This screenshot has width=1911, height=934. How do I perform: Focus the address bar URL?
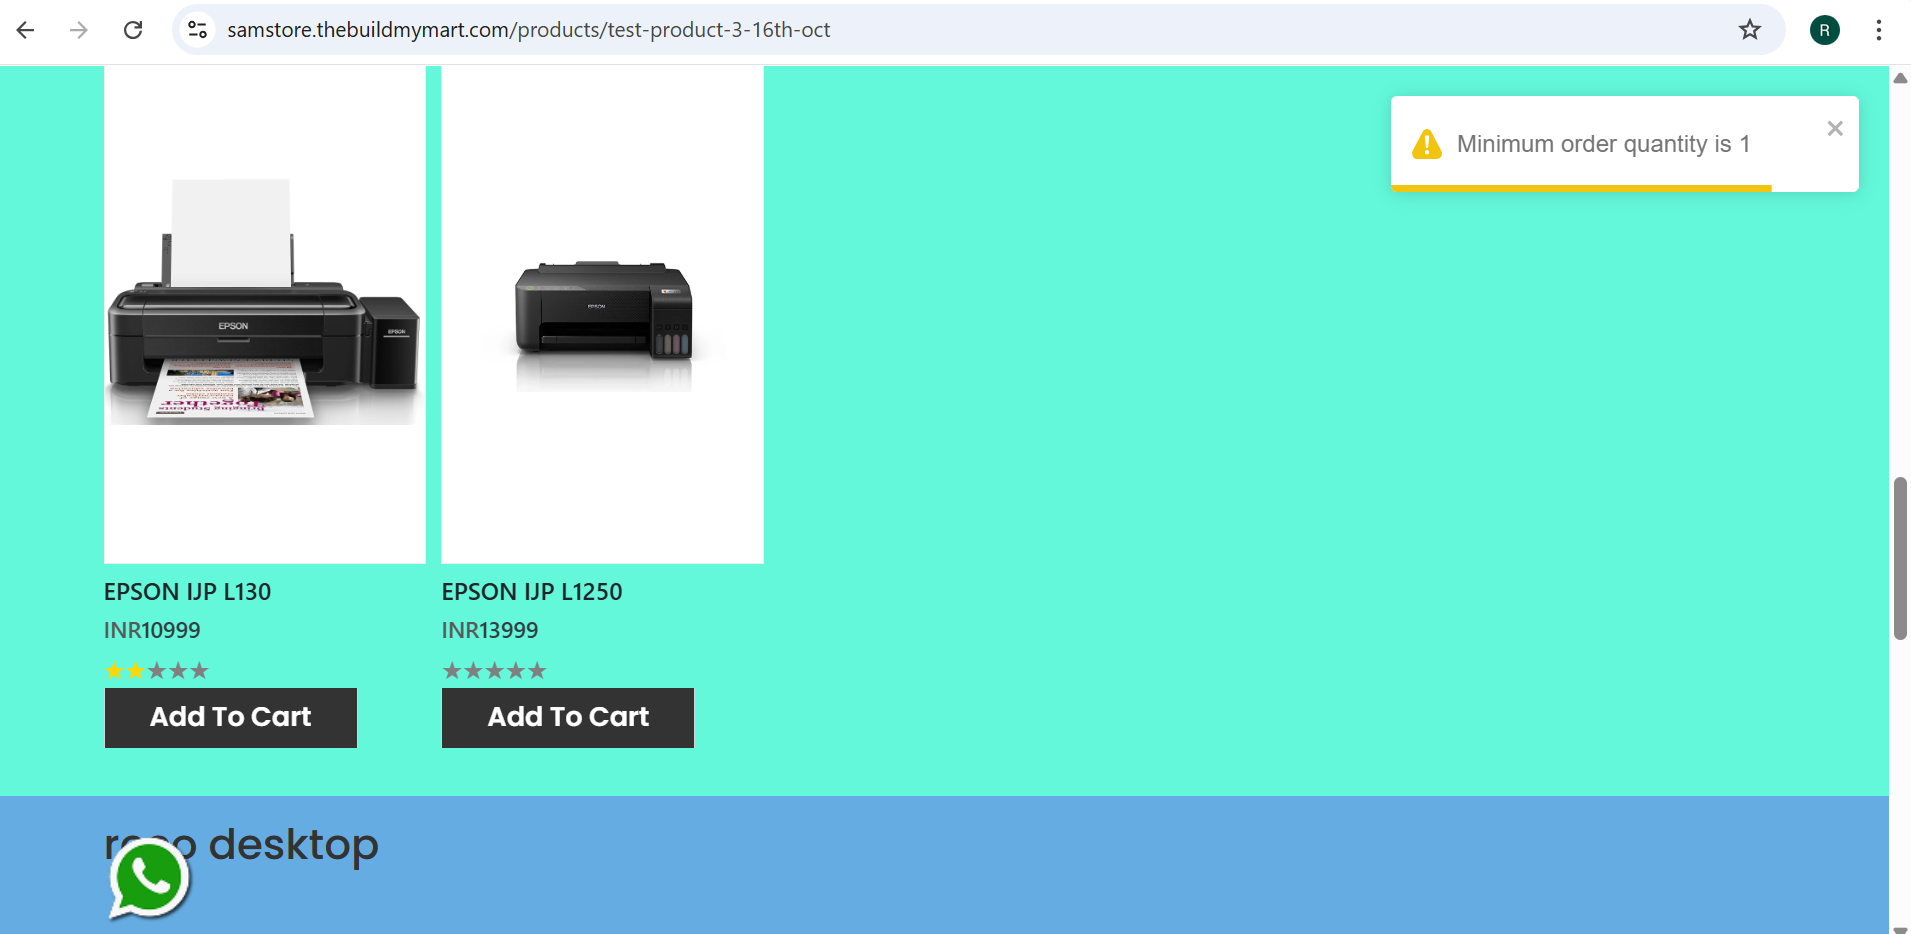click(x=529, y=30)
